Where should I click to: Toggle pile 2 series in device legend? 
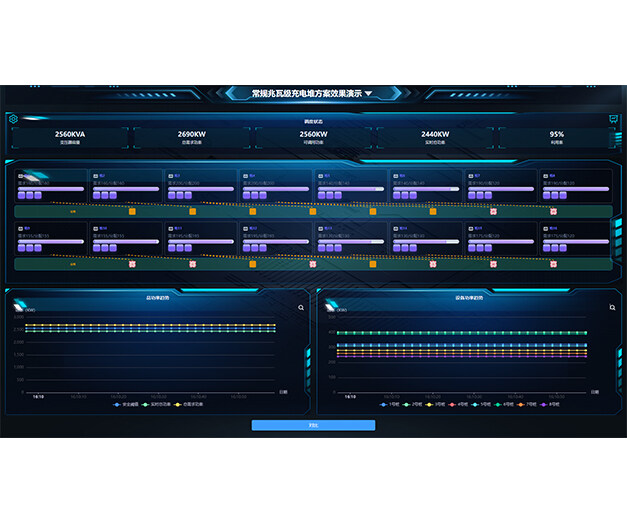[x=412, y=404]
